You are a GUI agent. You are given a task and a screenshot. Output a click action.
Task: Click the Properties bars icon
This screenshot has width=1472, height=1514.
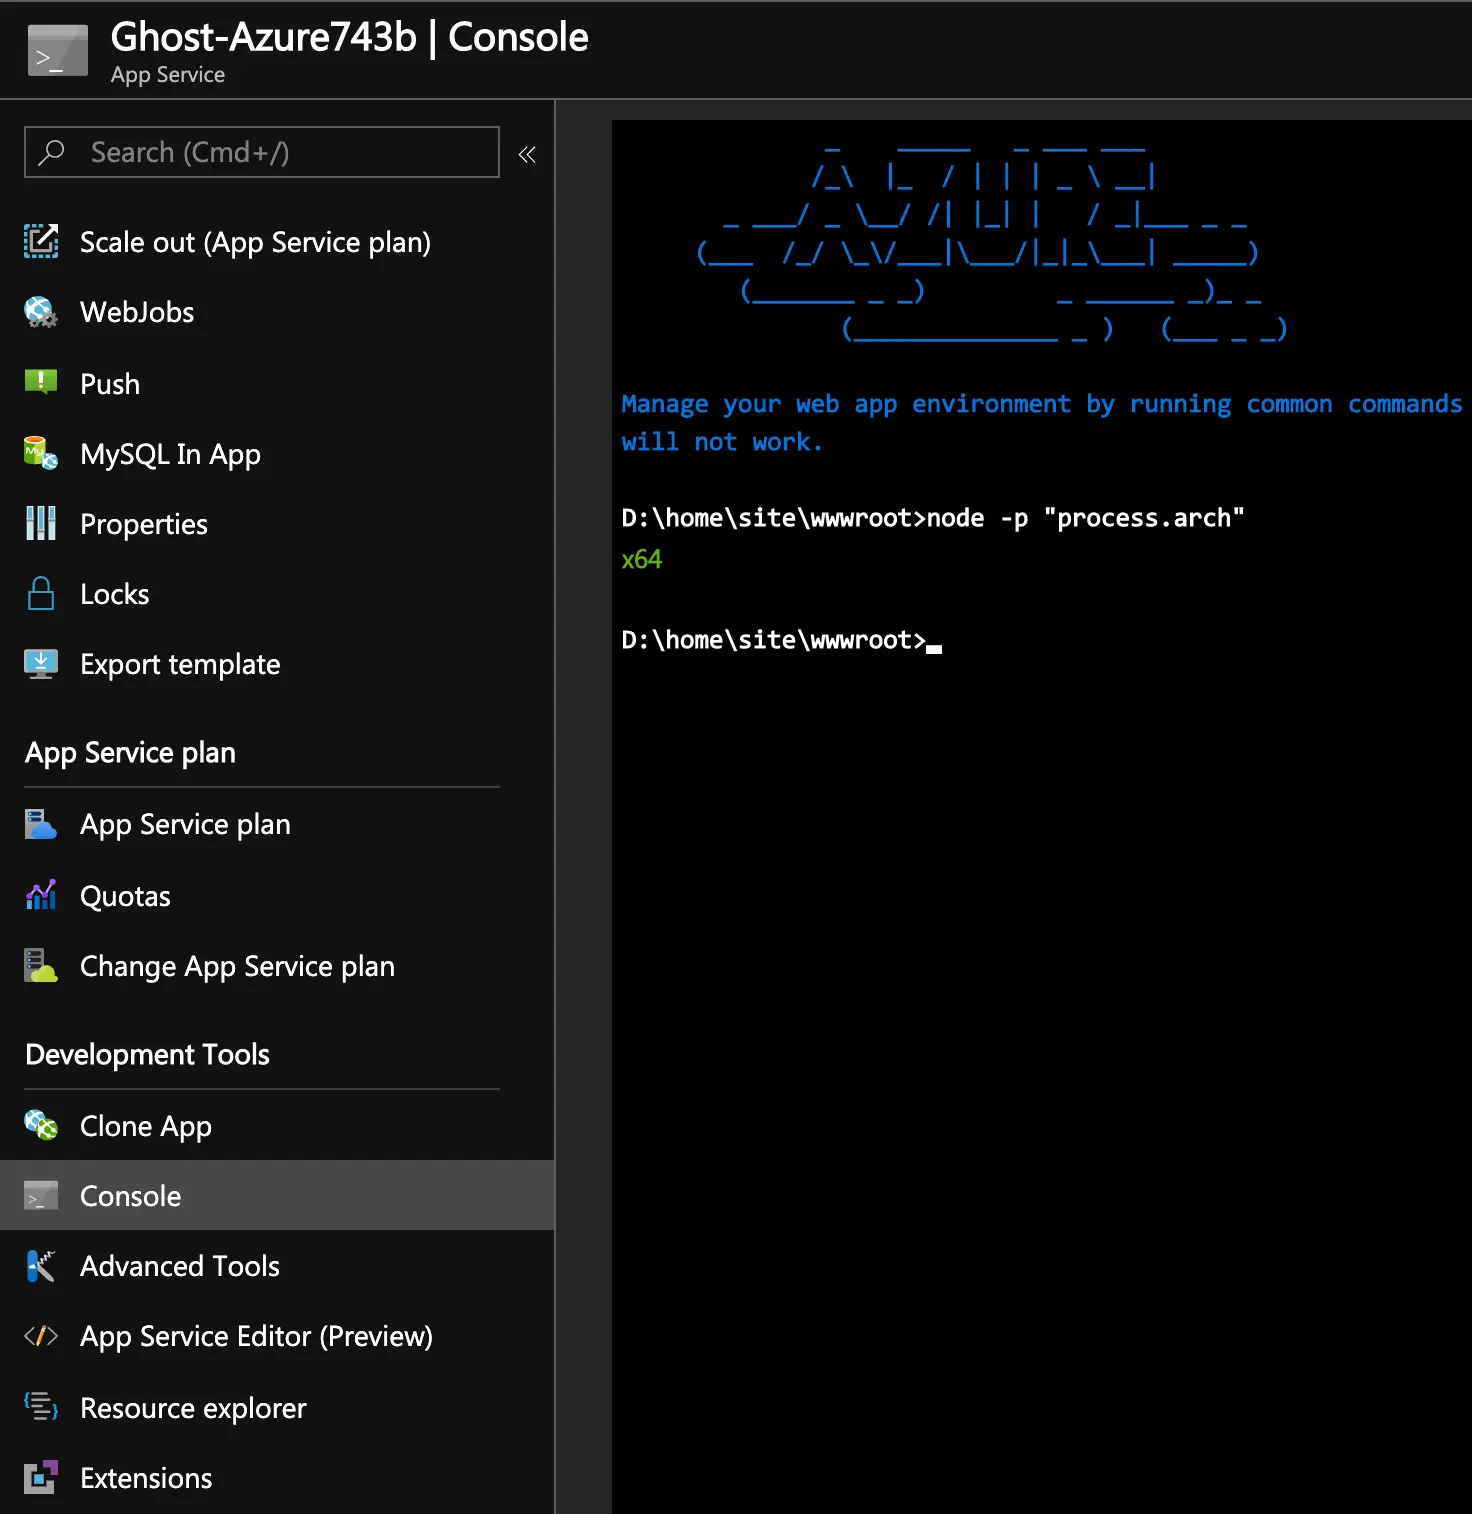tap(41, 523)
